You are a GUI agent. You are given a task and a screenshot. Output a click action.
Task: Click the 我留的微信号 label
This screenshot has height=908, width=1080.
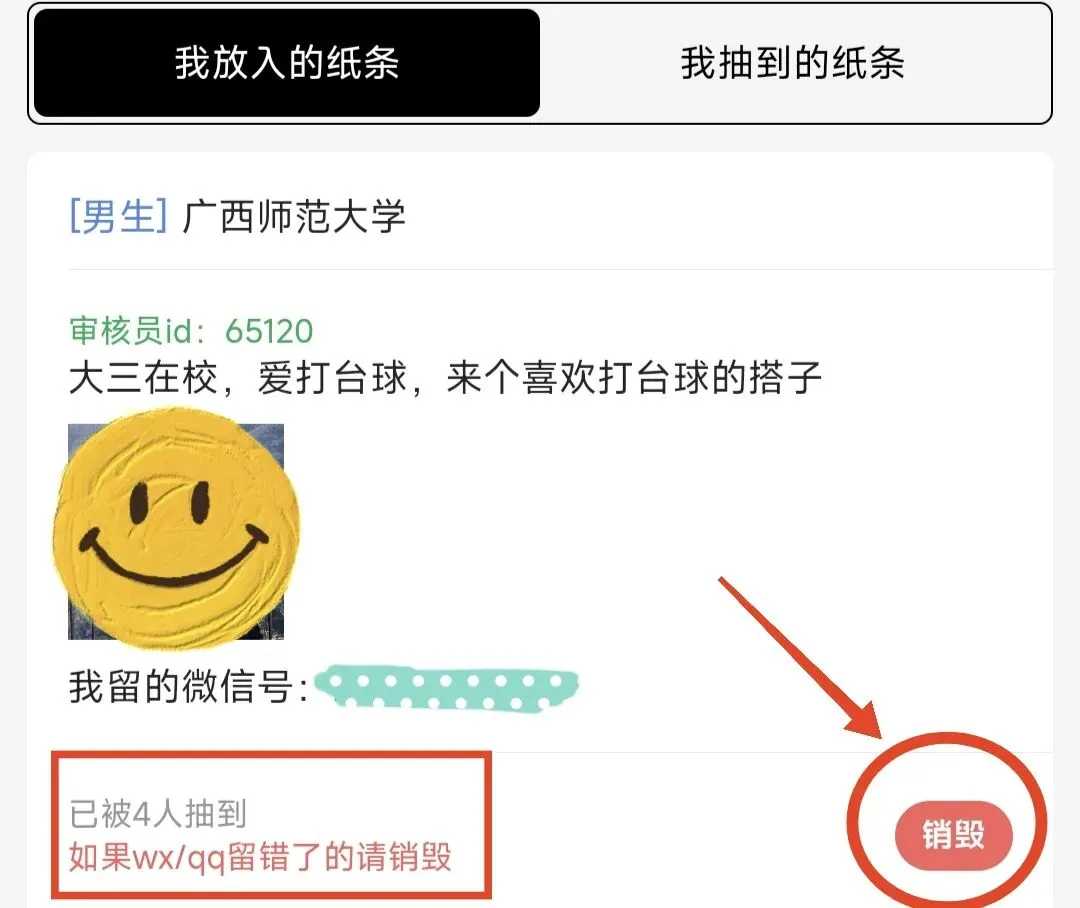188,687
